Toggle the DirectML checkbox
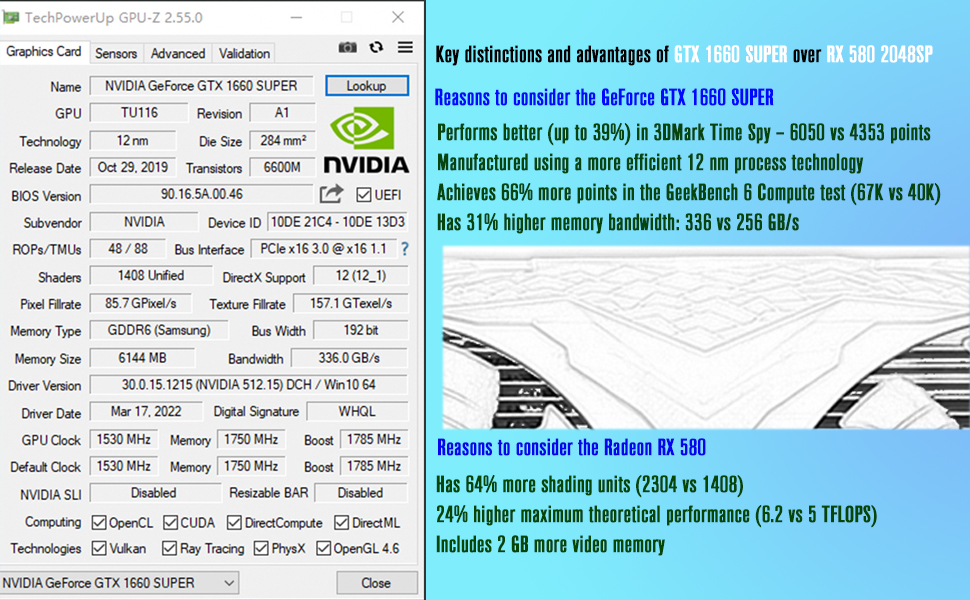Image resolution: width=970 pixels, height=600 pixels. 341,523
